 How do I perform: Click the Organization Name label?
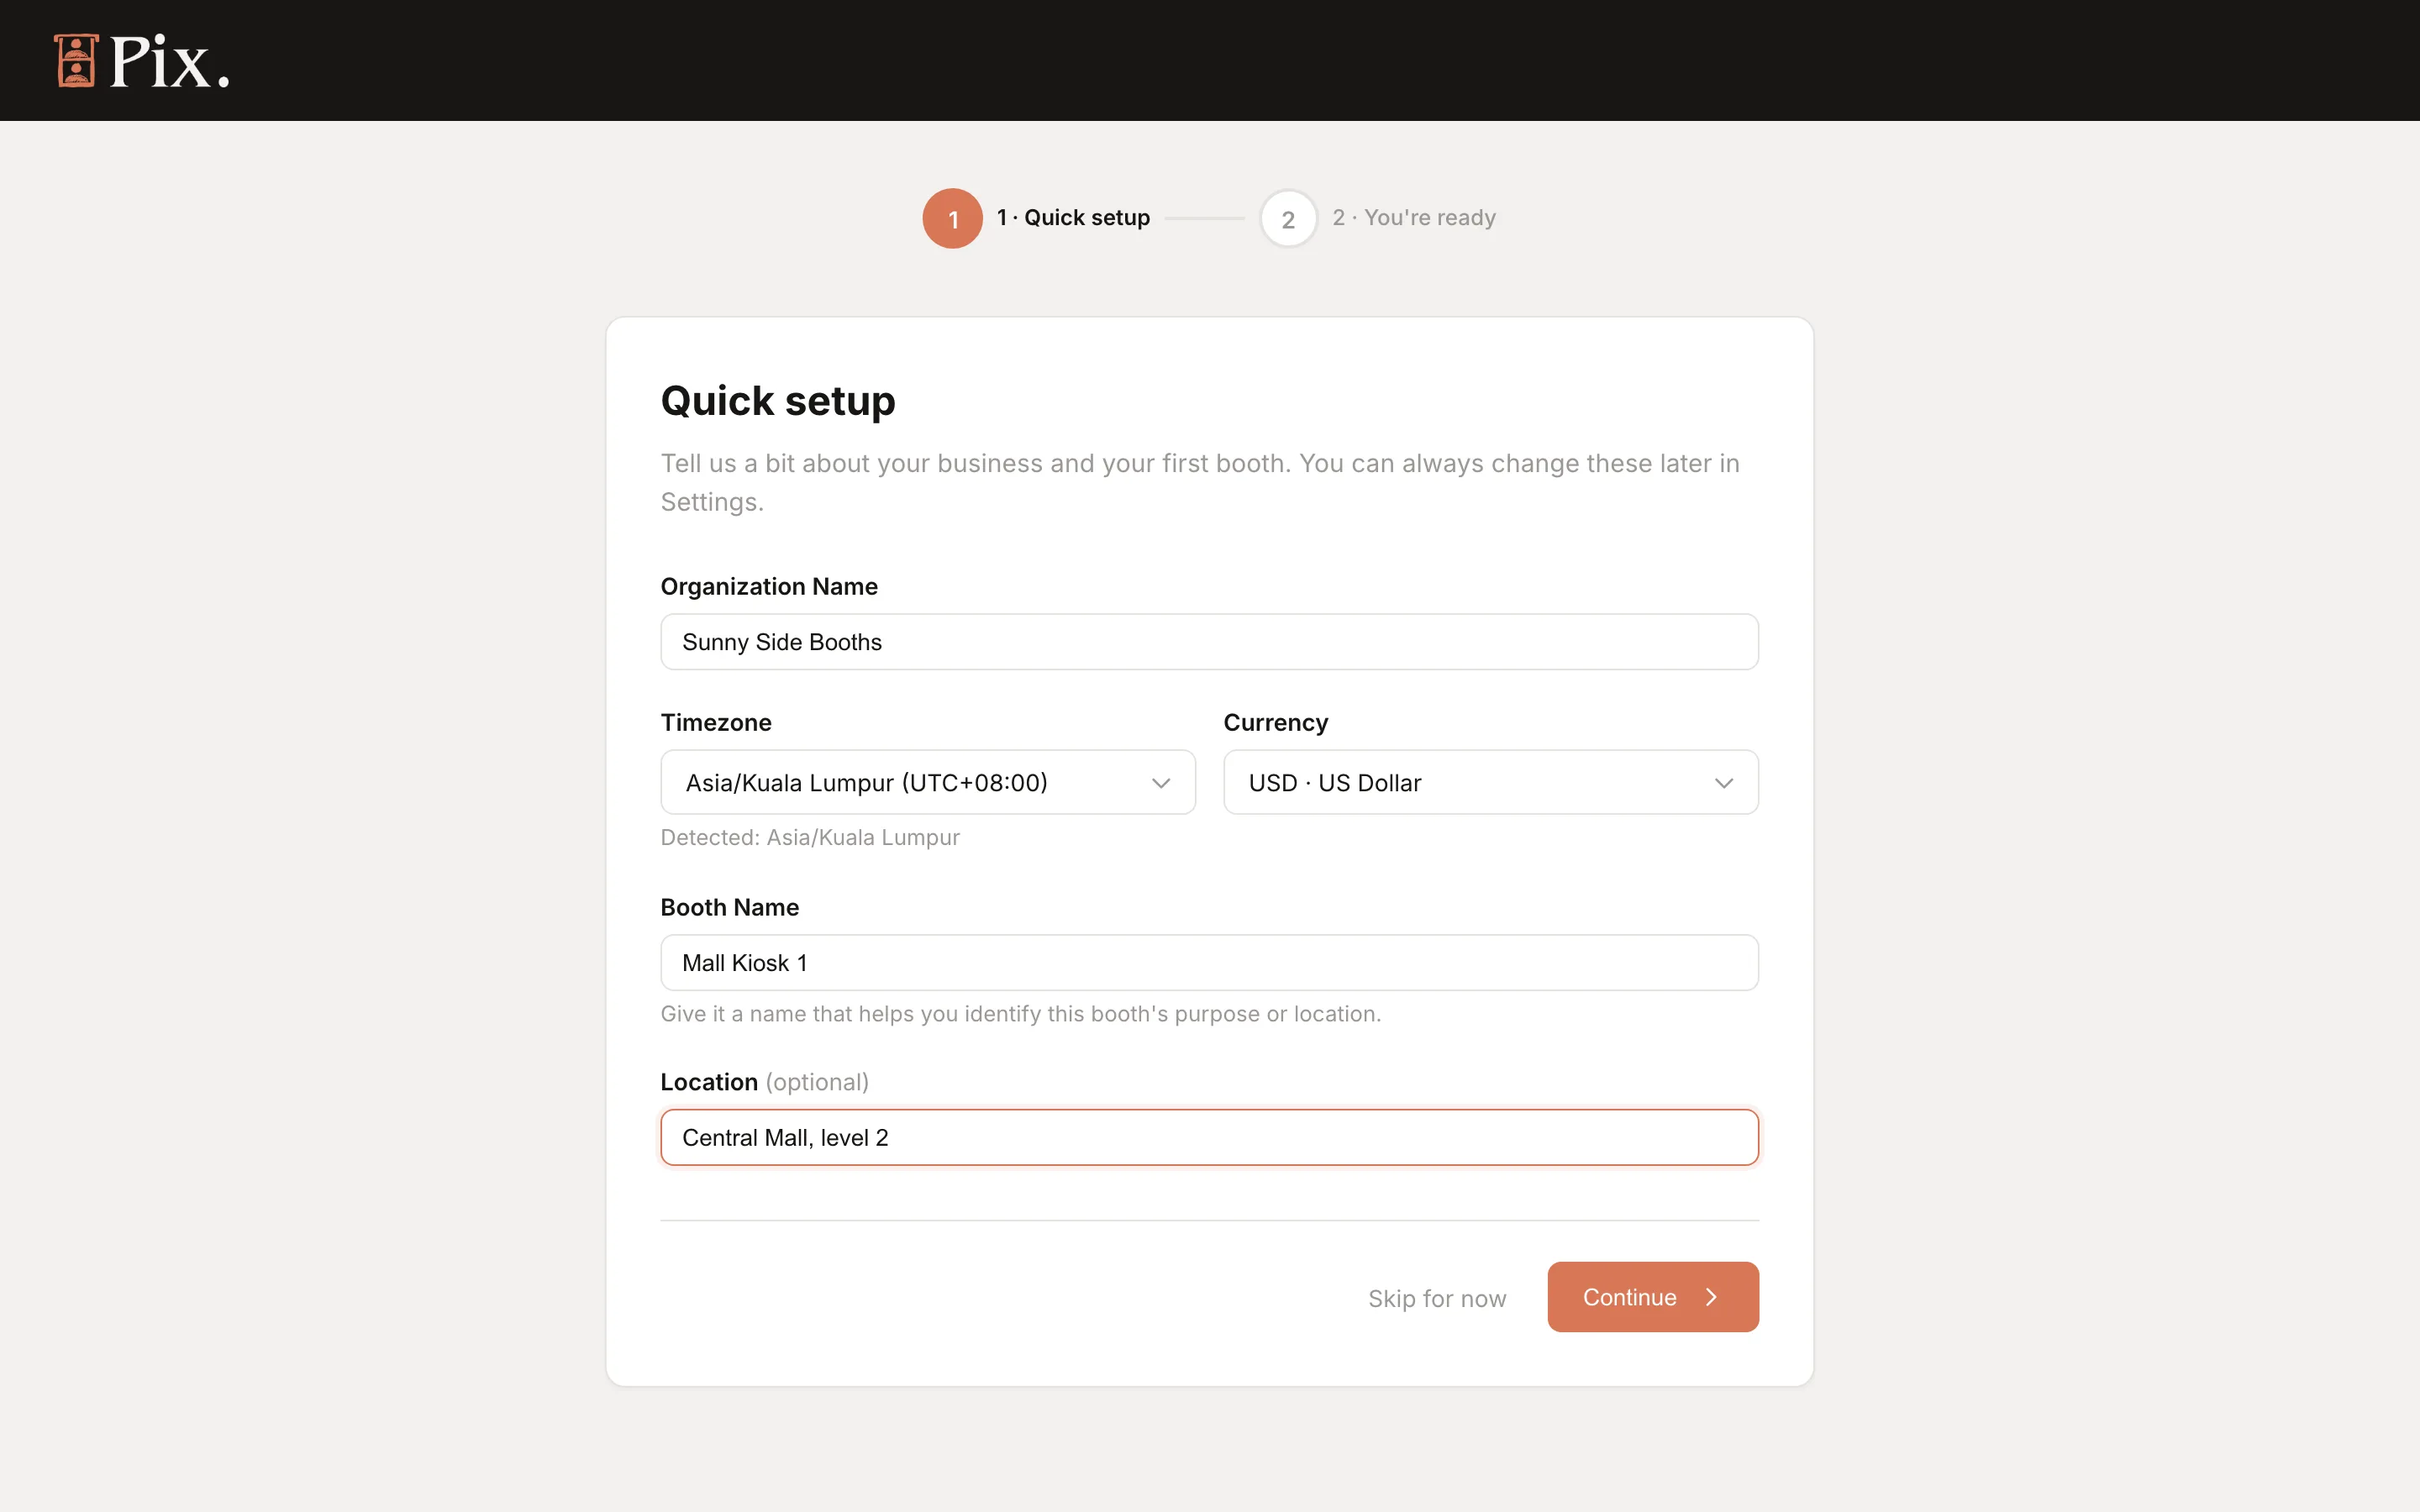(x=769, y=587)
